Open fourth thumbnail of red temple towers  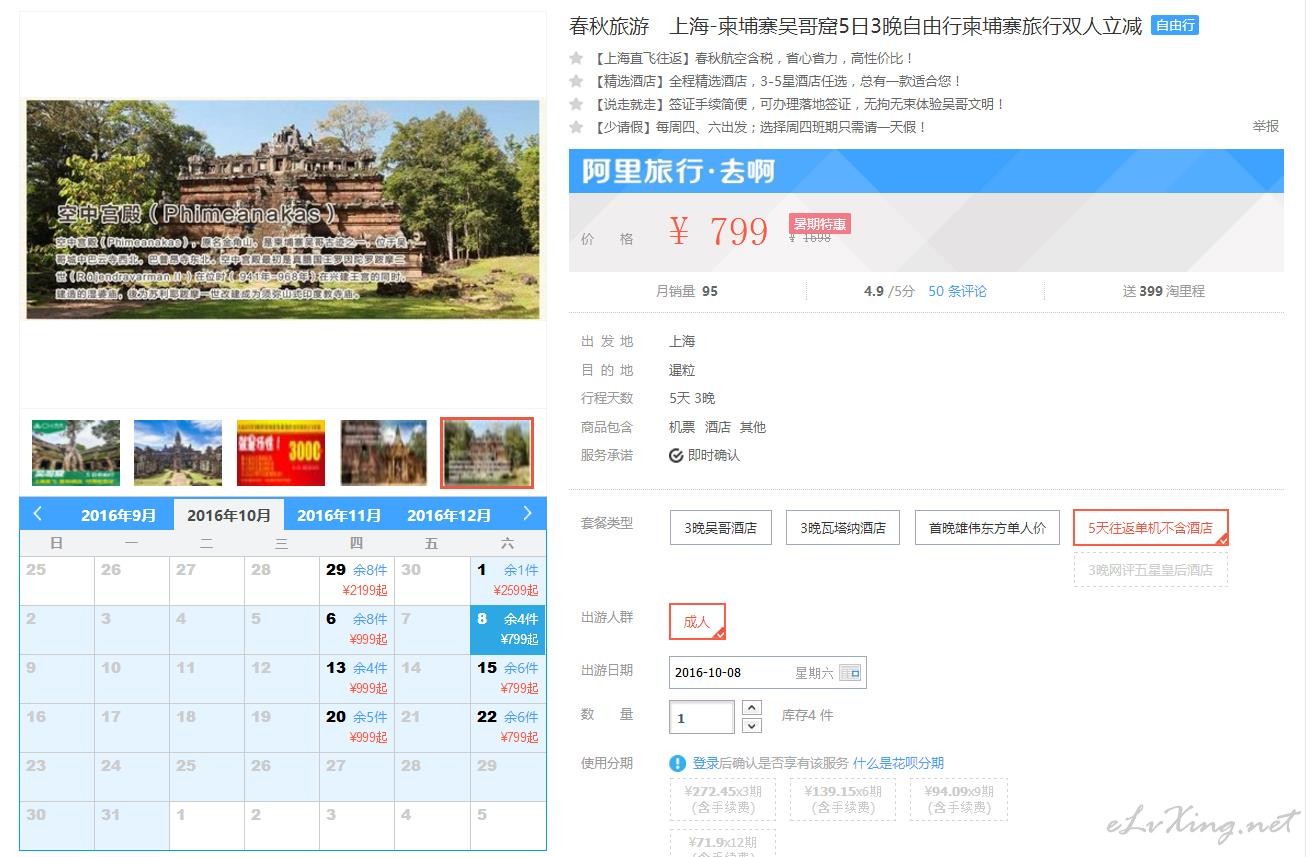pos(384,453)
